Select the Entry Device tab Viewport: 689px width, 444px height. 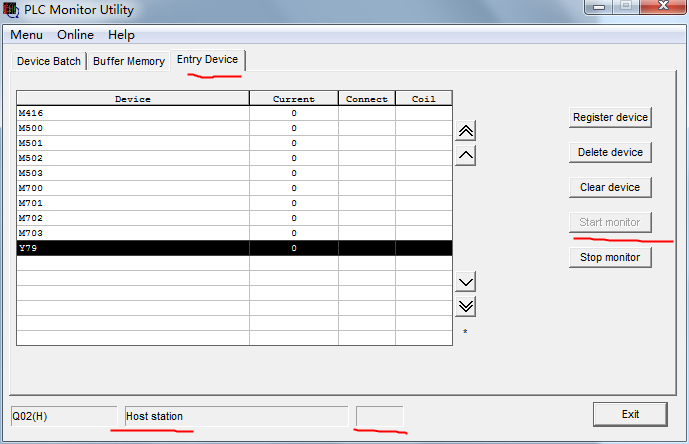tap(207, 60)
